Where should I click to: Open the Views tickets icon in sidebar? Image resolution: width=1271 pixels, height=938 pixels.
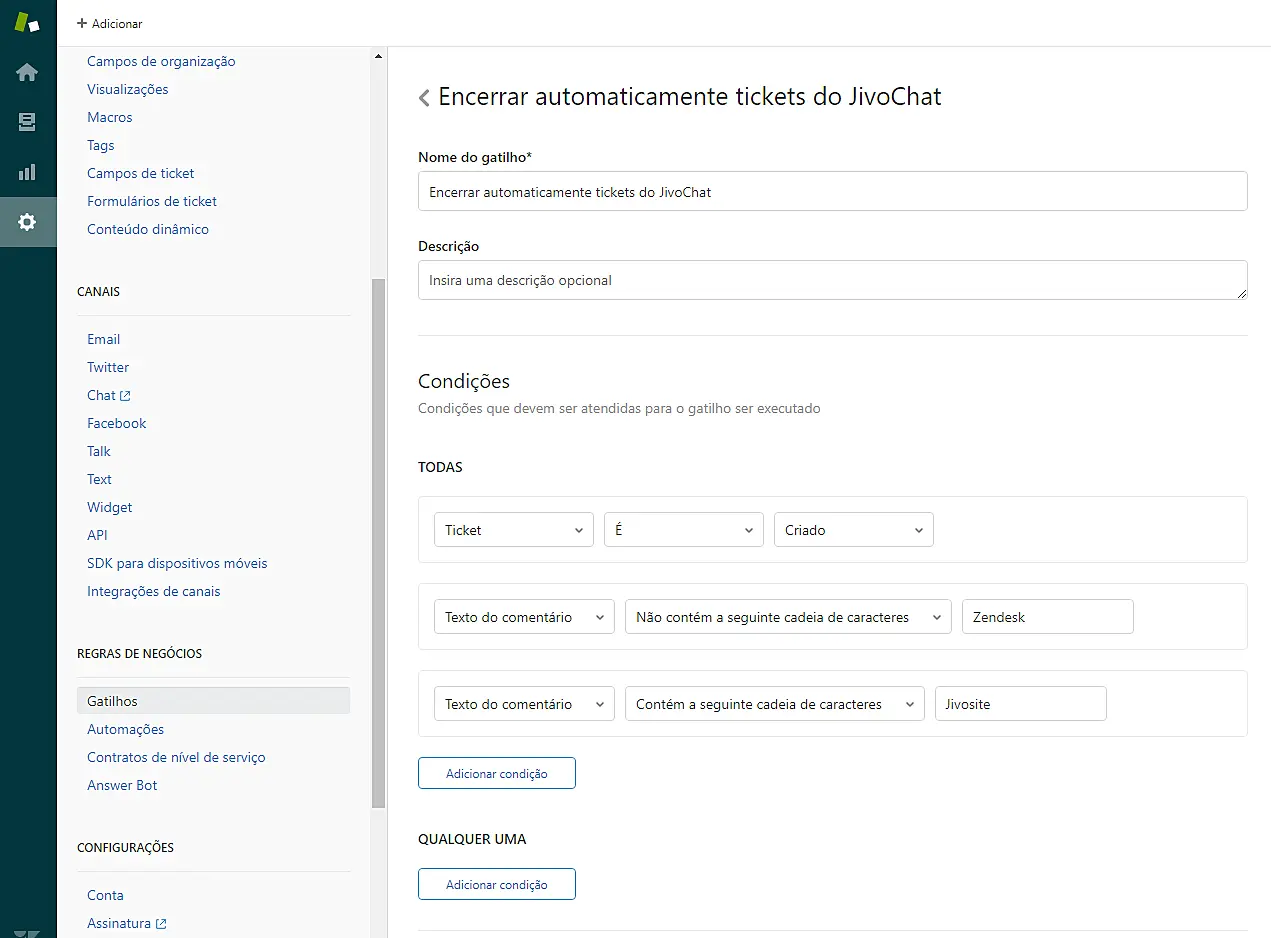pos(27,122)
